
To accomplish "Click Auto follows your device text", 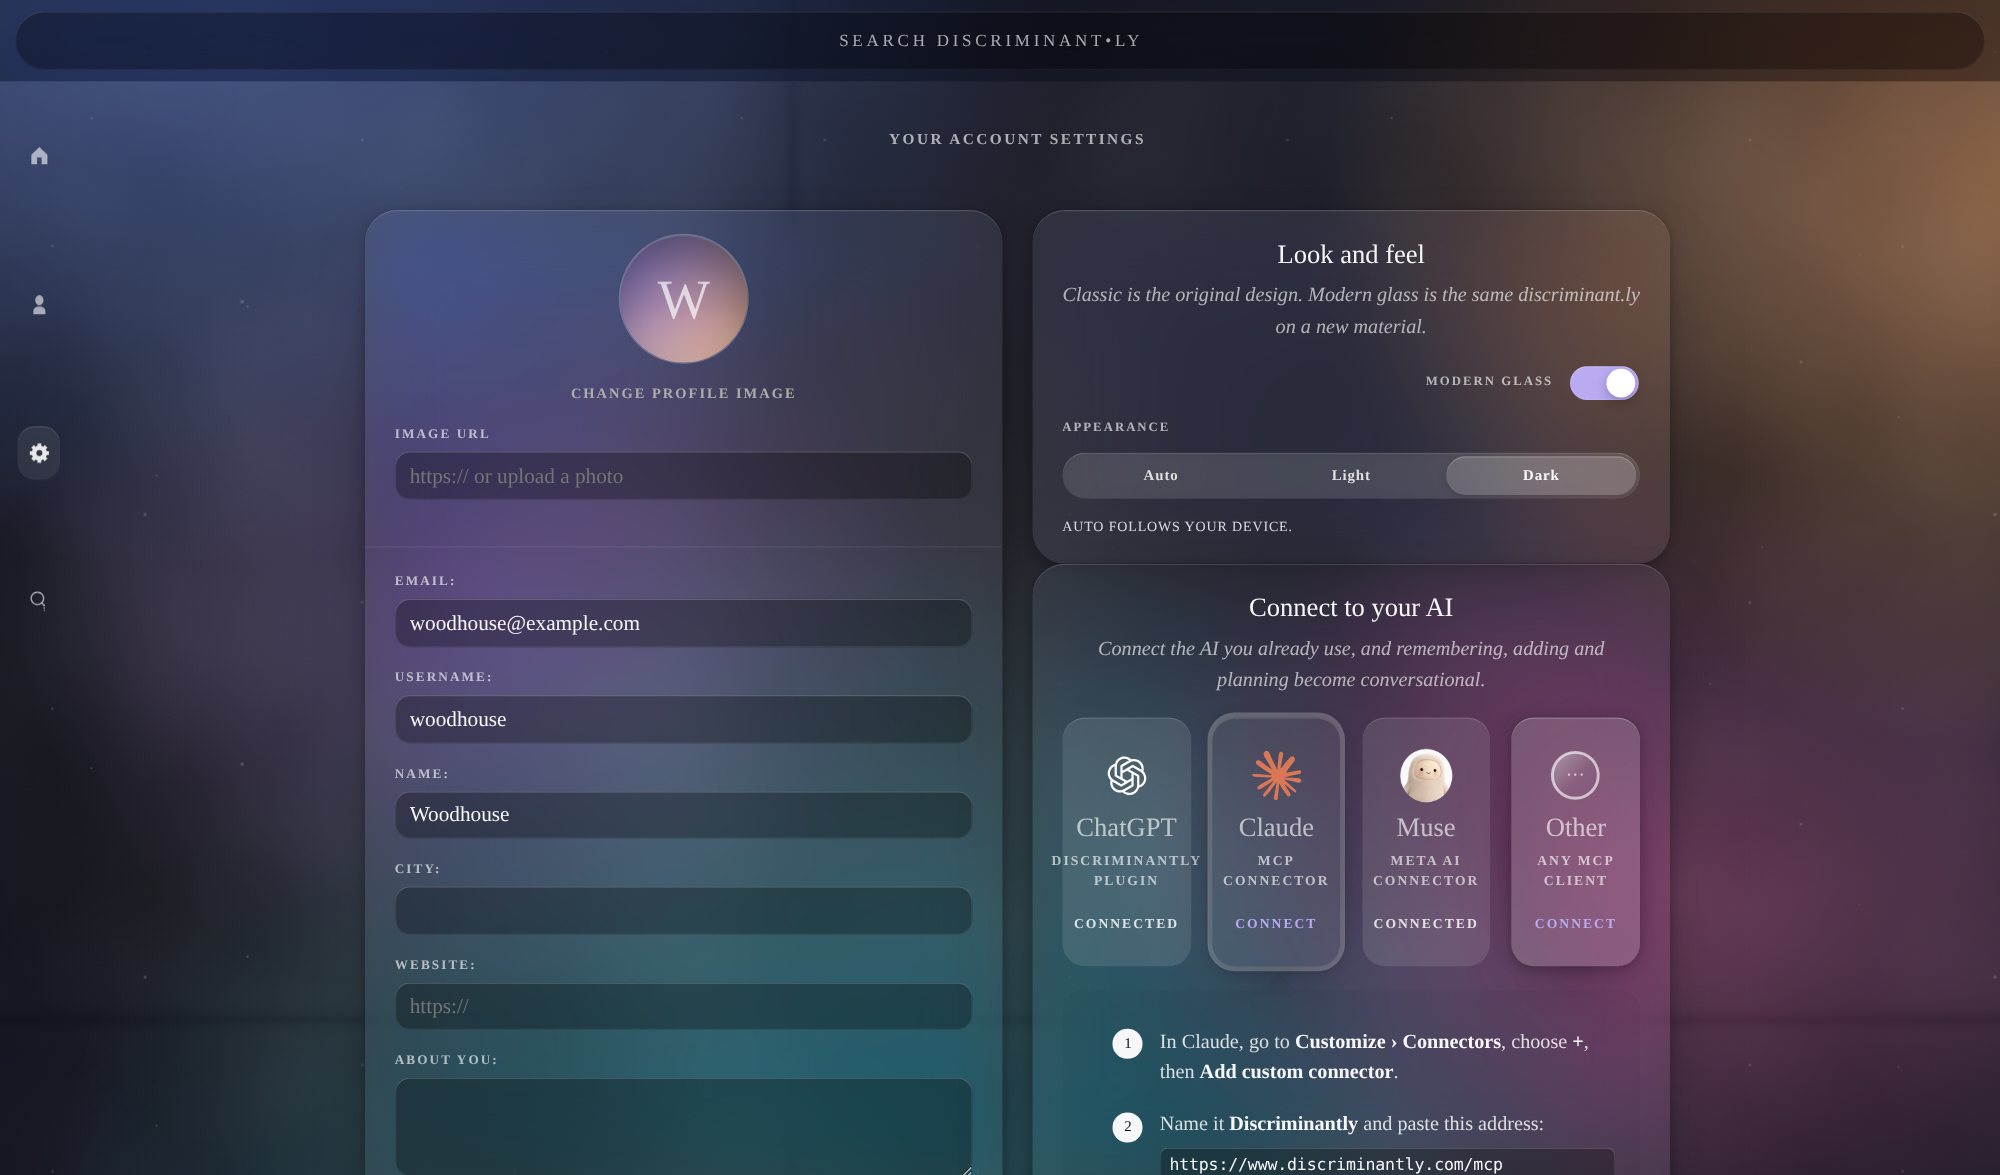I will pyautogui.click(x=1176, y=526).
